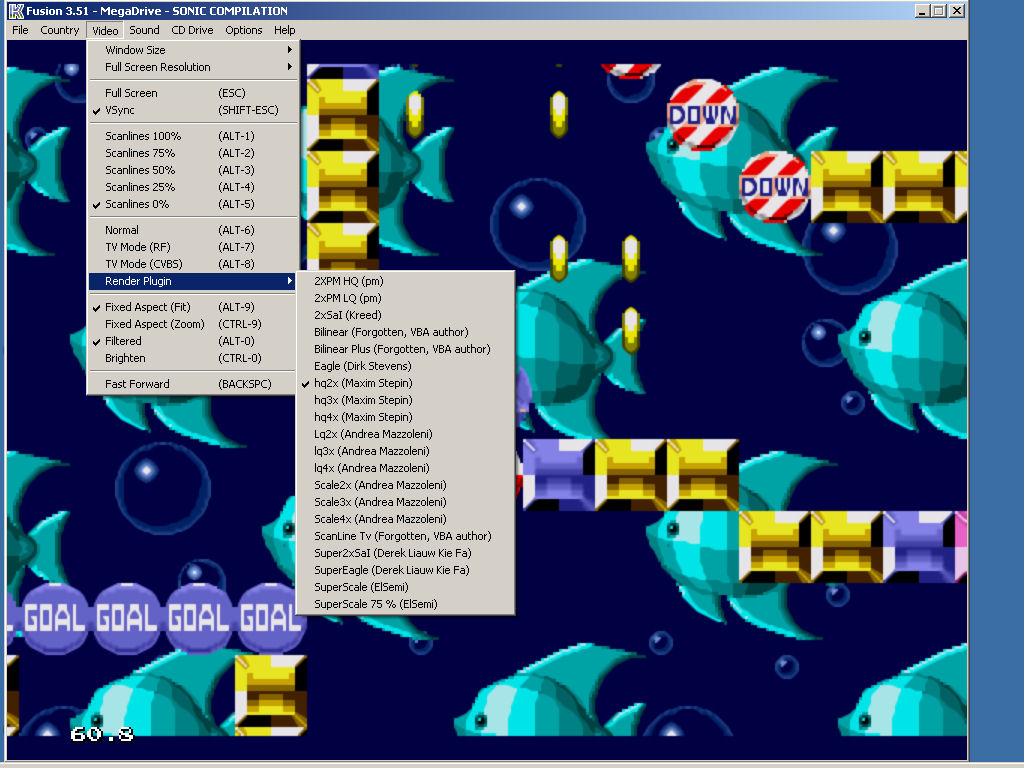Open the Country menu
The width and height of the screenshot is (1024, 768).
point(59,30)
